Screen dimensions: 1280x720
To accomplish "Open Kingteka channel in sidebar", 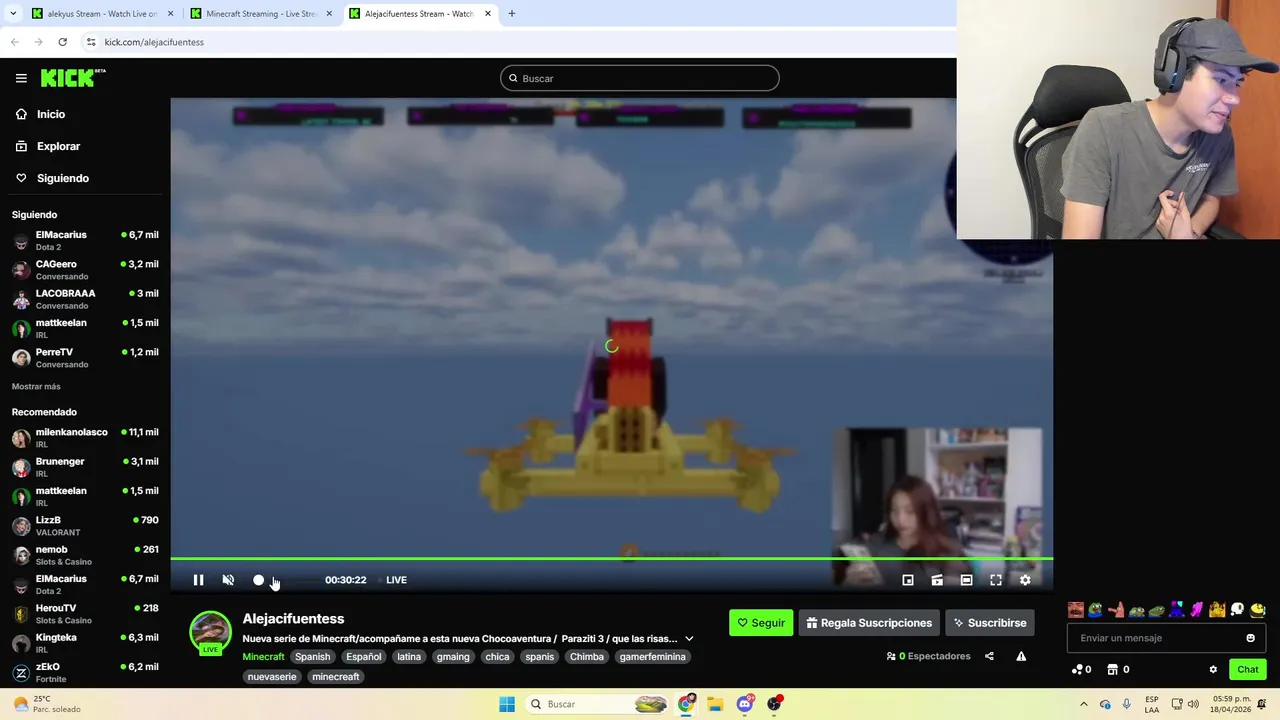I will coord(85,643).
